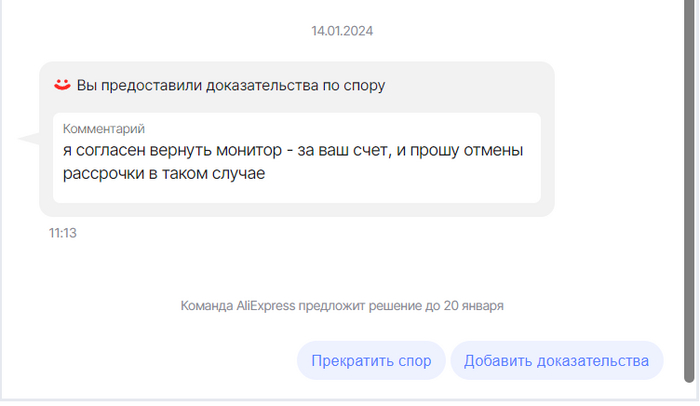Click the red AliExpress smiley icon

(x=62, y=85)
